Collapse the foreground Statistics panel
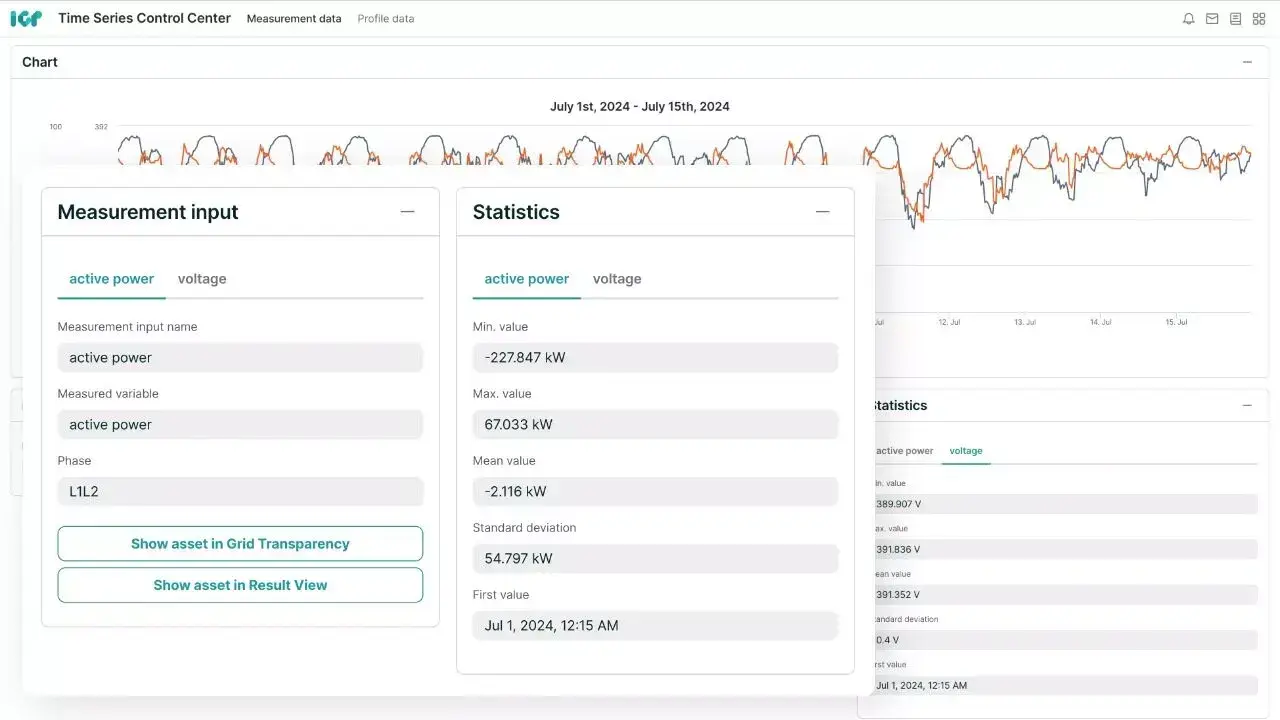This screenshot has height=720, width=1280. point(822,212)
